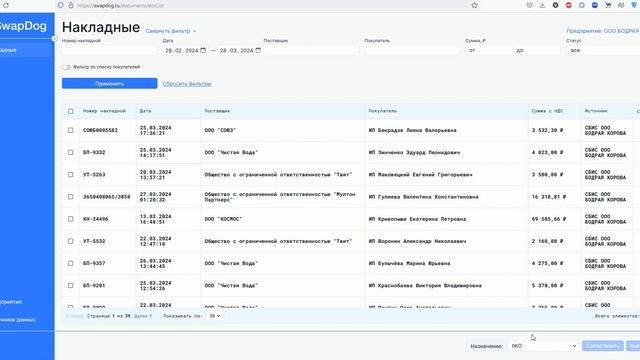Collapse filter via 'Свернуть фильтр' toggle
The height and width of the screenshot is (360, 640).
tap(171, 31)
